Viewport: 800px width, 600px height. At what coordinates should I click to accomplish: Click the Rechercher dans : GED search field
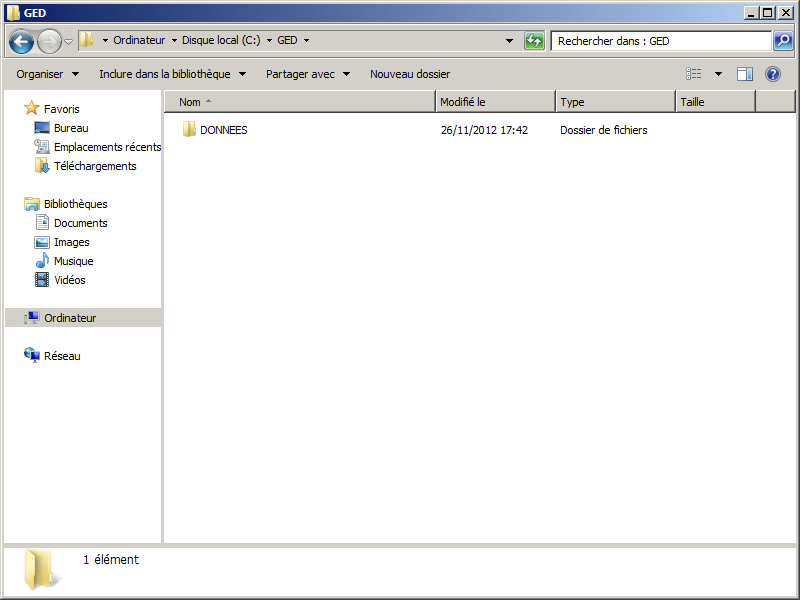(x=660, y=41)
